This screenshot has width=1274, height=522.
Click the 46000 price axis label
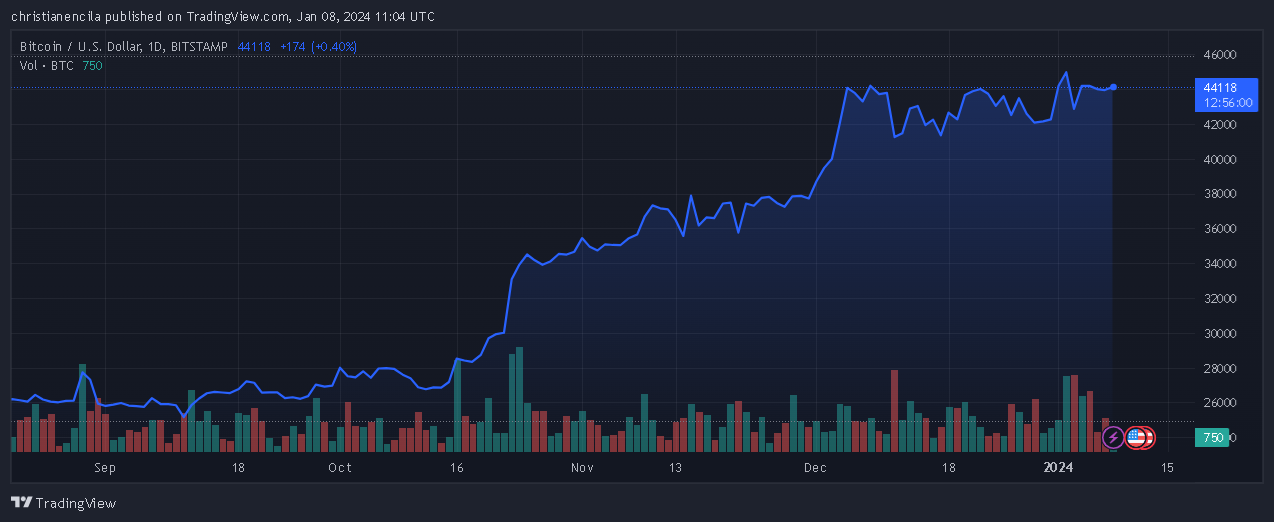click(1219, 55)
